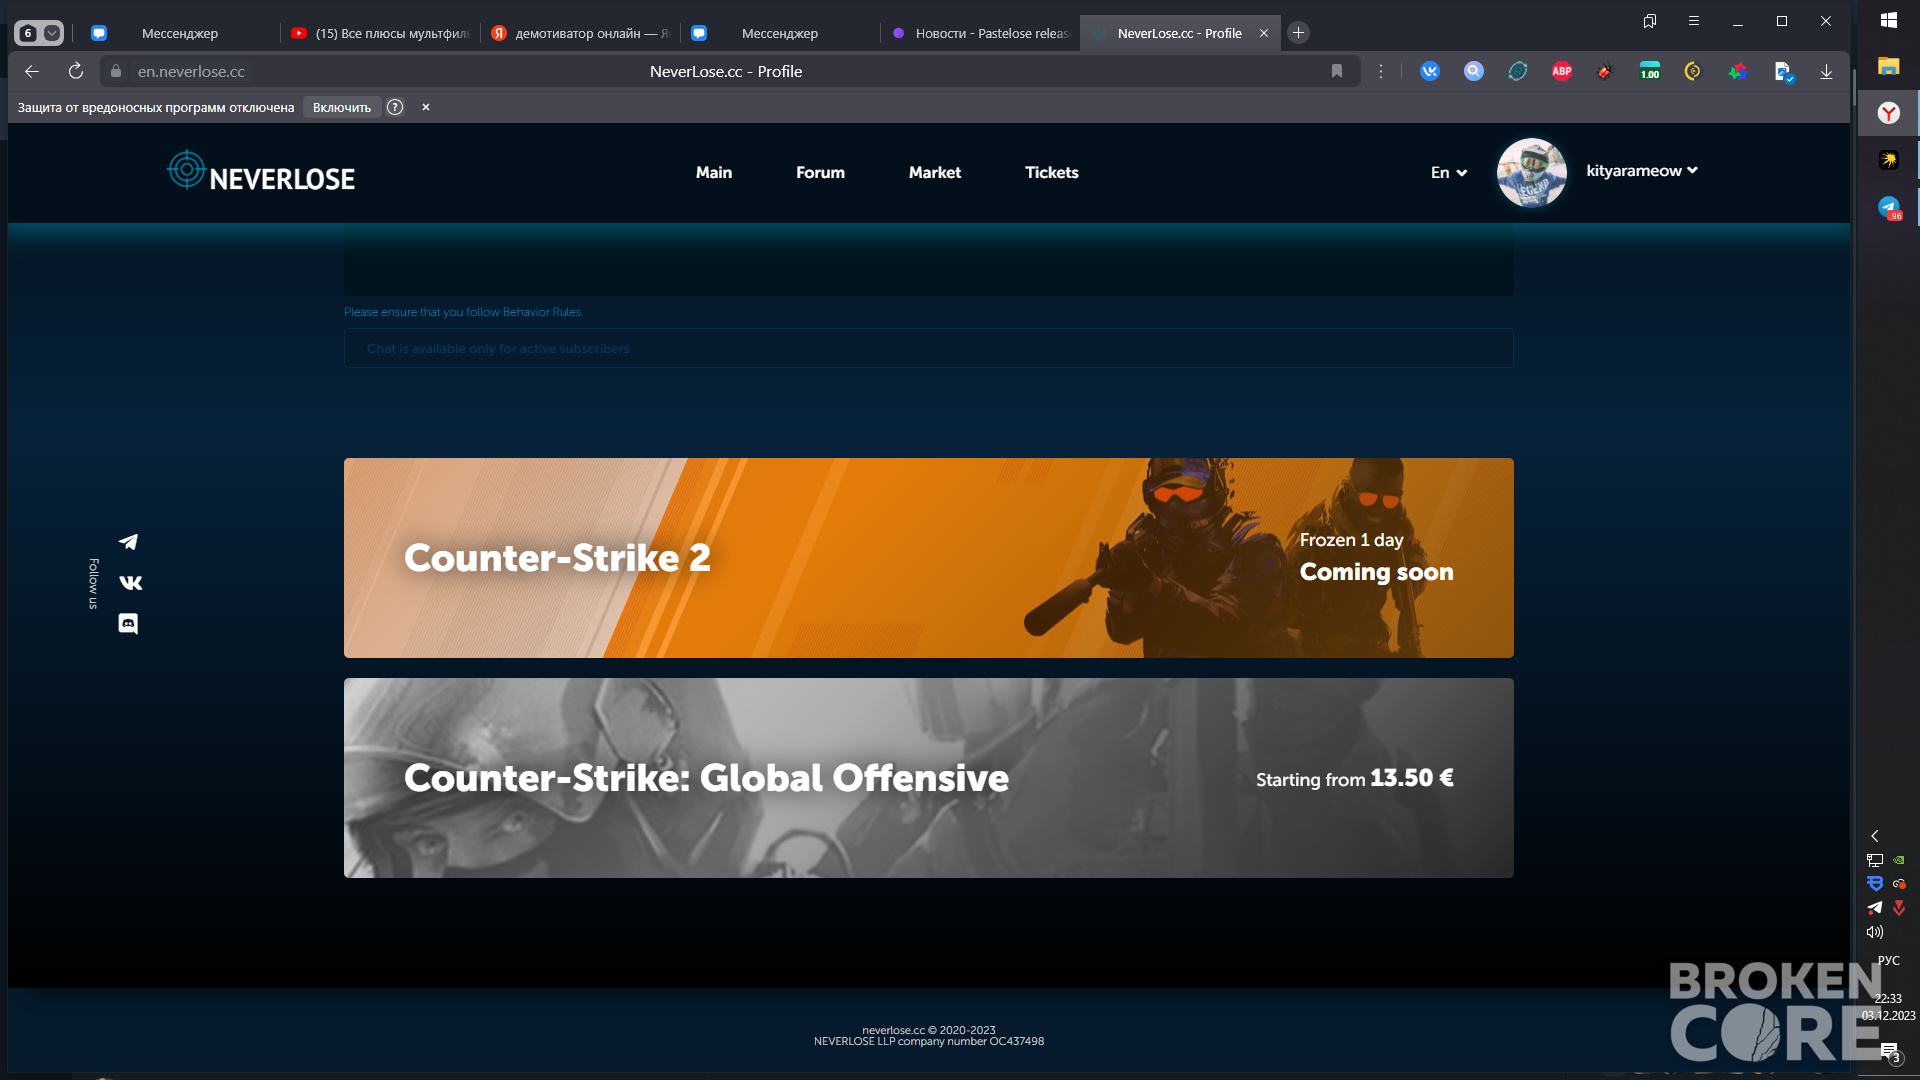The image size is (1920, 1080).
Task: Open the Market nav item
Action: [x=935, y=172]
